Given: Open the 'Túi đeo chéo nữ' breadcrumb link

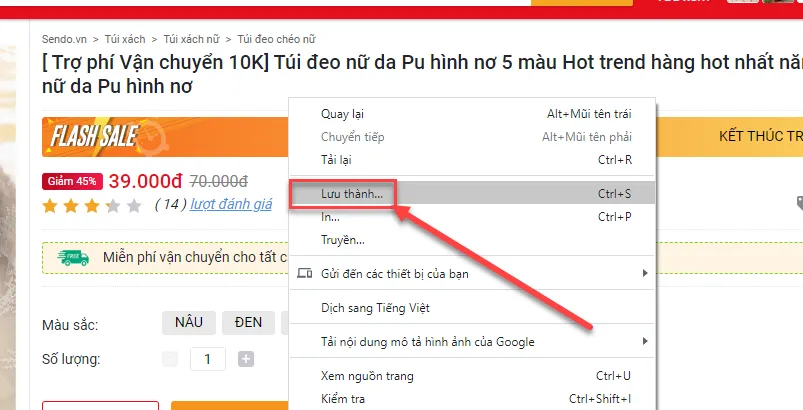Looking at the screenshot, I should pyautogui.click(x=277, y=39).
